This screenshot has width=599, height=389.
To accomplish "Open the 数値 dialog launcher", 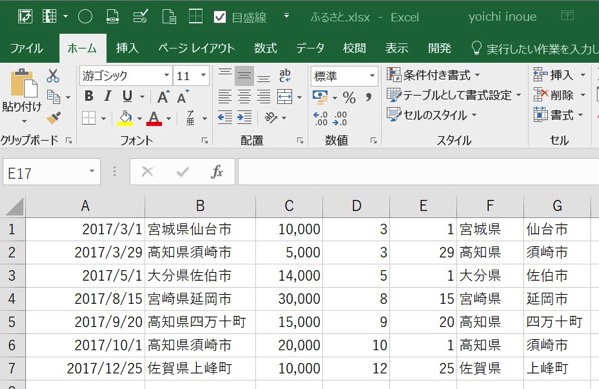I will (373, 141).
